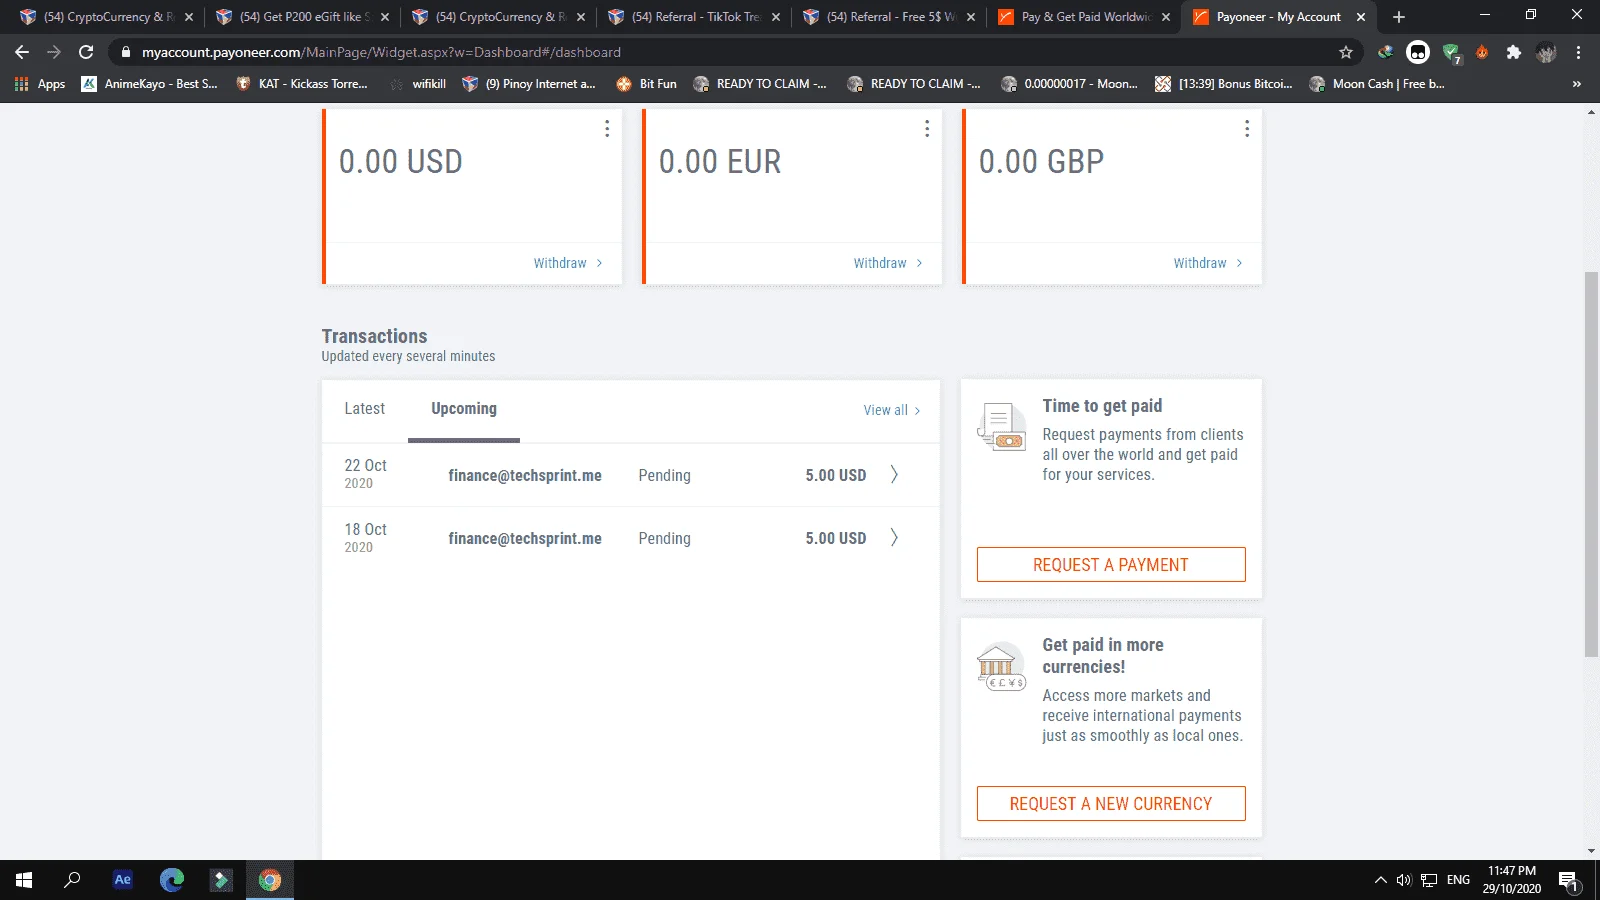Close the Payoneer - My Account tab

click(1361, 17)
